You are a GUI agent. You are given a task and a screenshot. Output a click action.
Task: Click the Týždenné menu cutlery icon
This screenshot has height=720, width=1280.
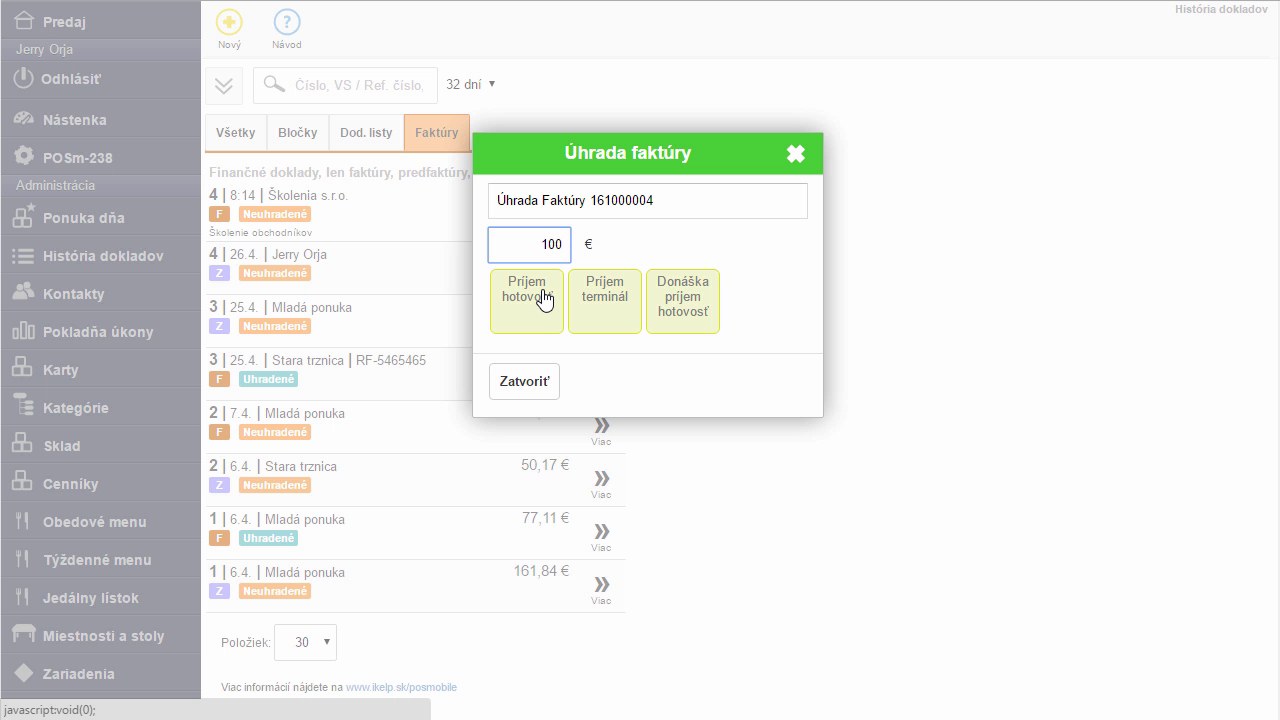(23, 559)
